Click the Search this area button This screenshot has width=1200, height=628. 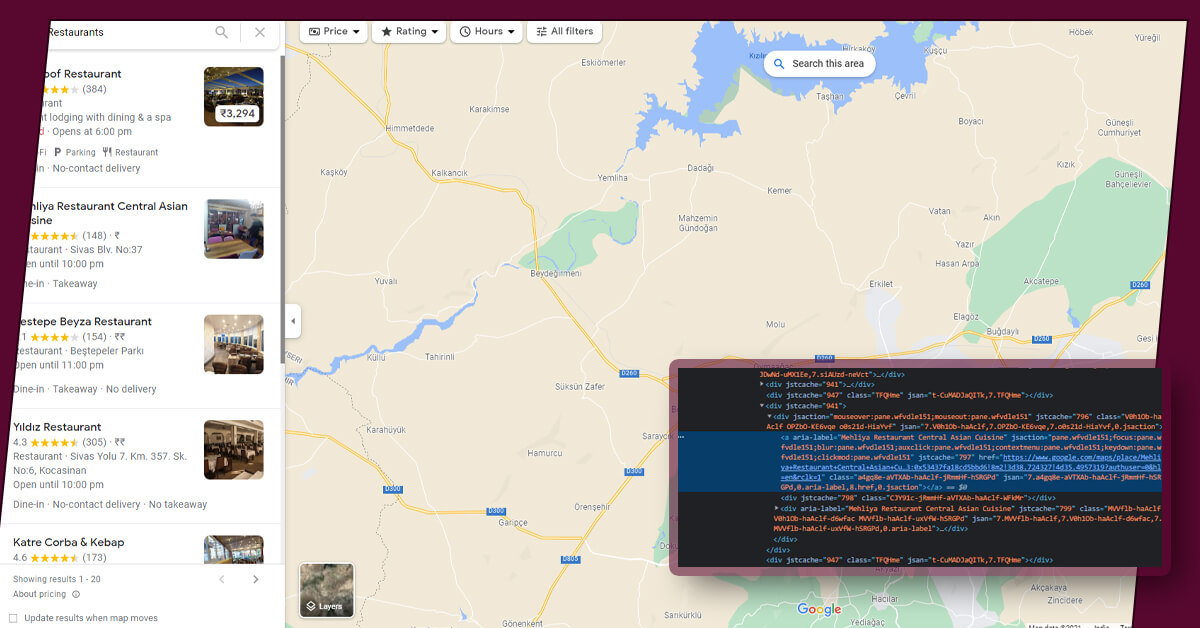(820, 64)
